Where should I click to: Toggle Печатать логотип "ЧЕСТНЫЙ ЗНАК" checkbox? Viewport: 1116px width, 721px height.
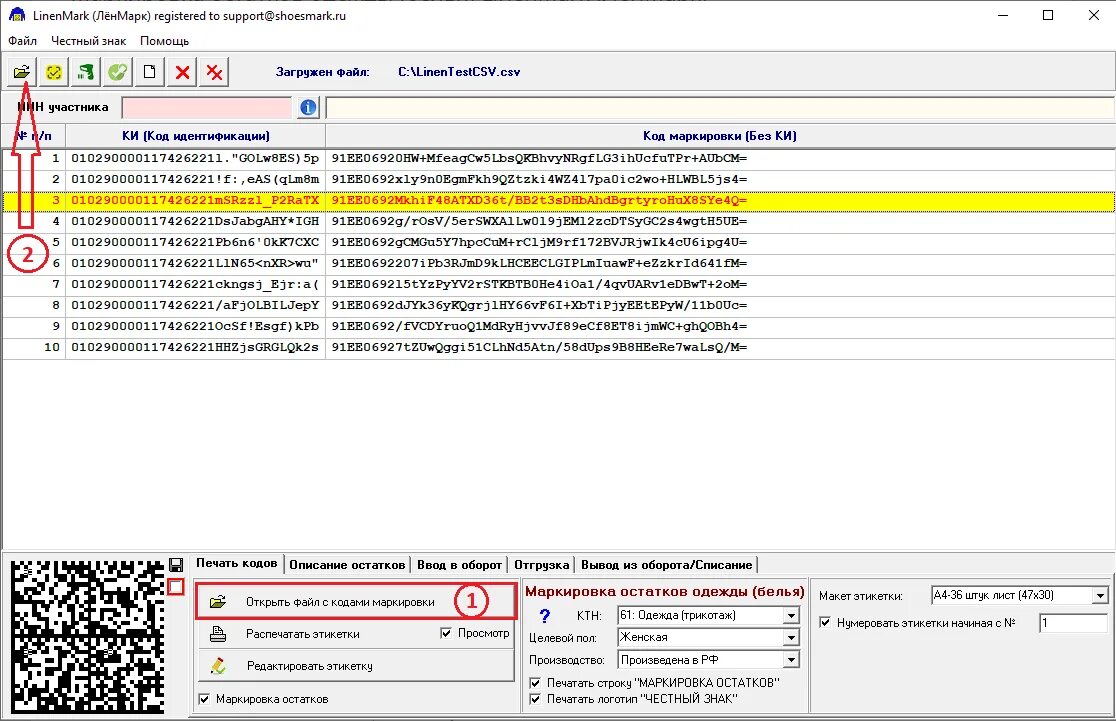[535, 699]
